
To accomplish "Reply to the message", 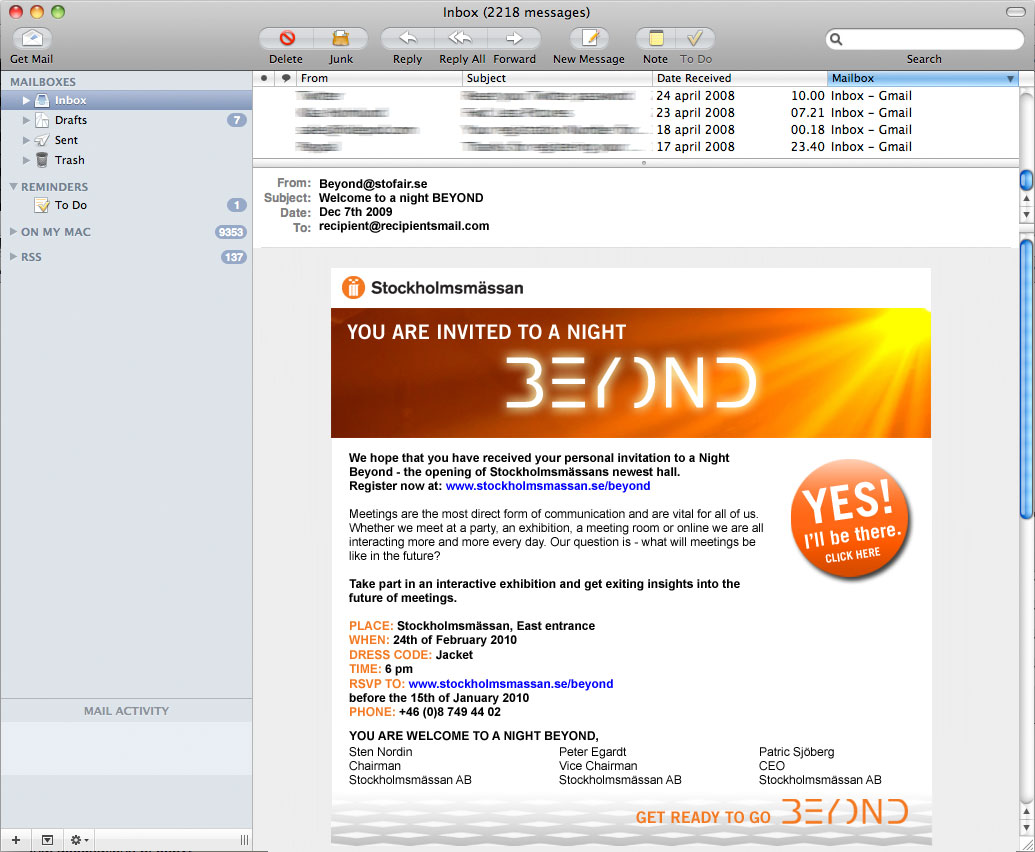I will [407, 38].
